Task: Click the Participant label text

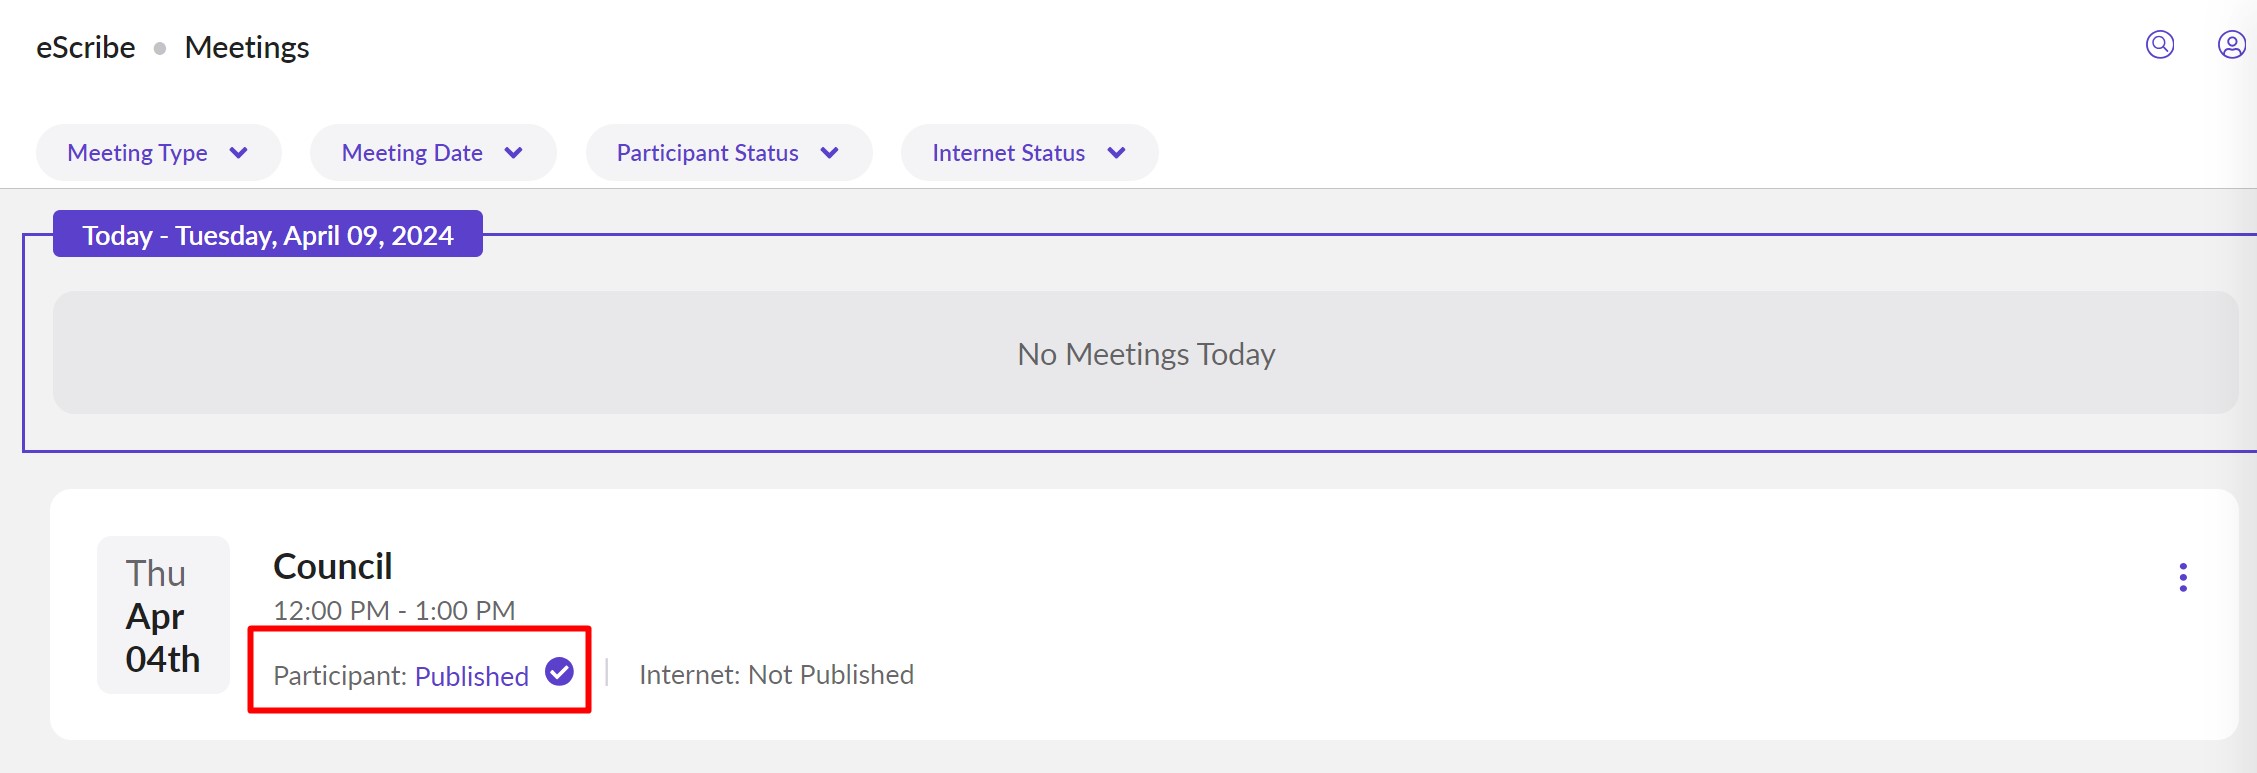Action: pyautogui.click(x=339, y=677)
